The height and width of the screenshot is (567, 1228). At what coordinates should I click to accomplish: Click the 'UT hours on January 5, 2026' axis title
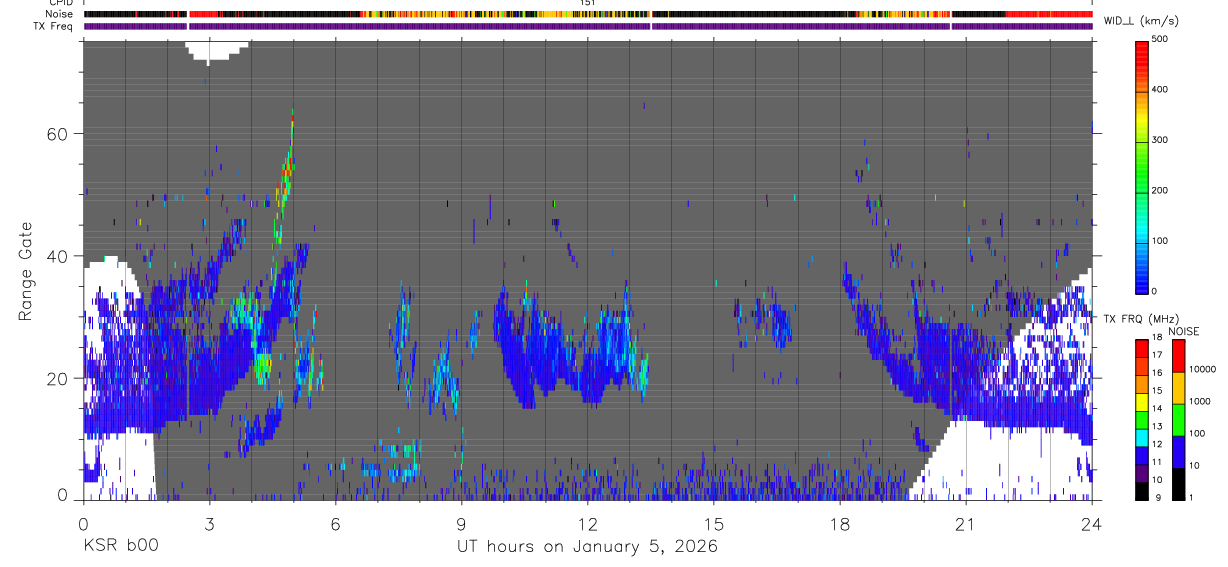pyautogui.click(x=587, y=547)
